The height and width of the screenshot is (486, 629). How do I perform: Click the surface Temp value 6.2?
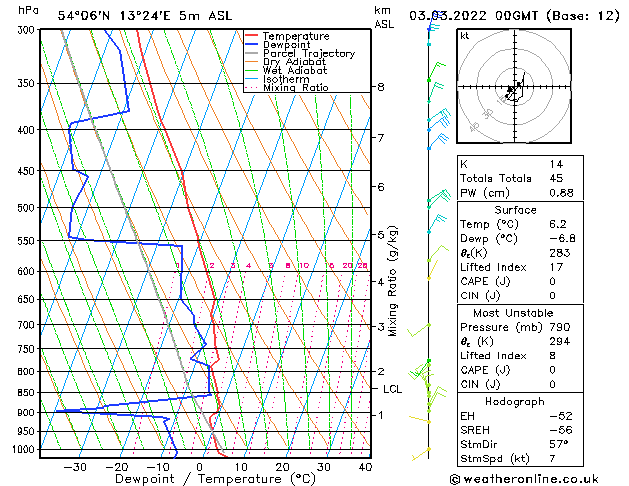[558, 224]
